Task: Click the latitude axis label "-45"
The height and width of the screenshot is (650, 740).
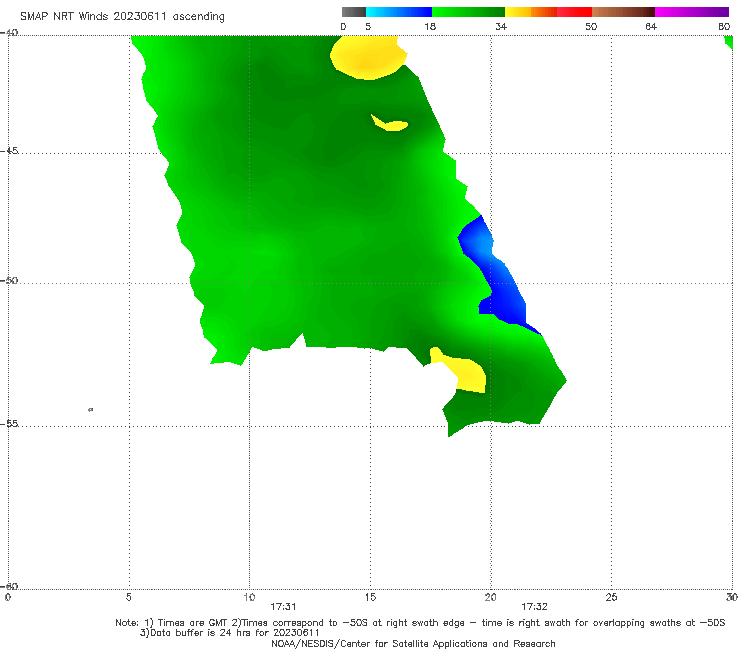Action: [9, 151]
